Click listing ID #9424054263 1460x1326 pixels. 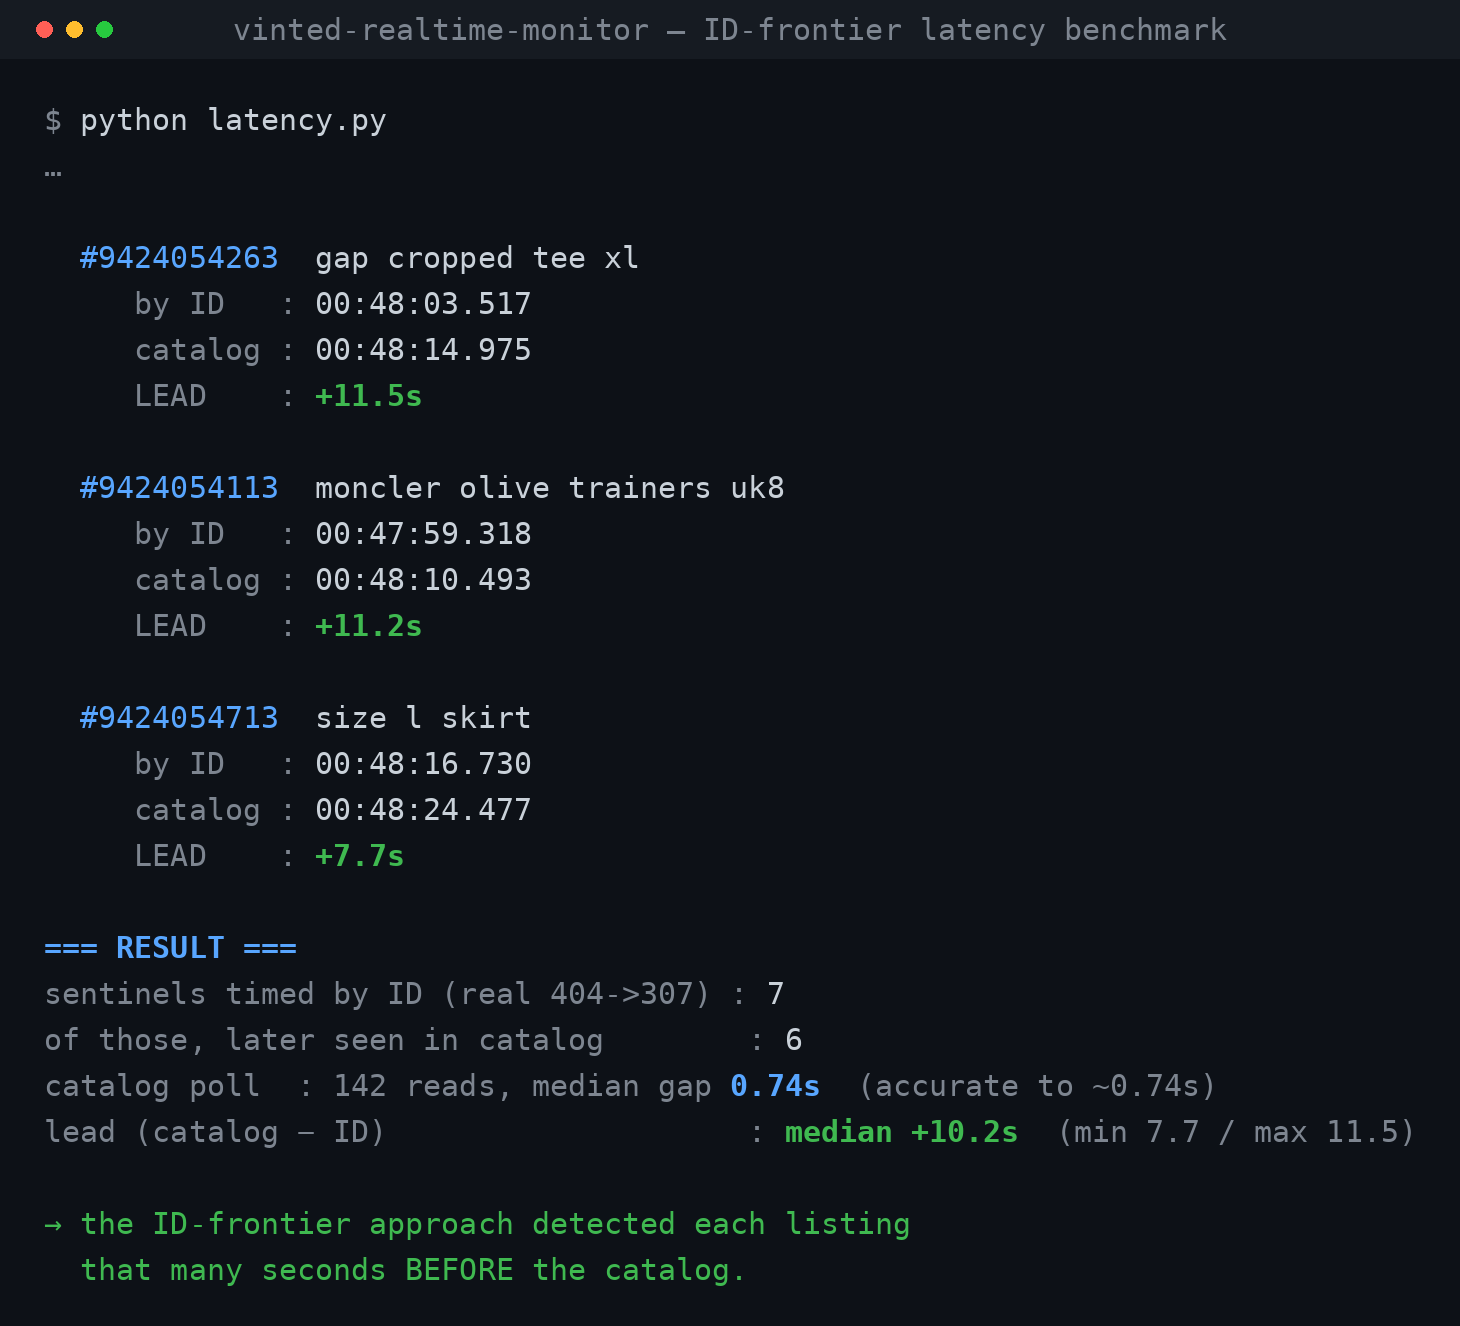coord(179,258)
